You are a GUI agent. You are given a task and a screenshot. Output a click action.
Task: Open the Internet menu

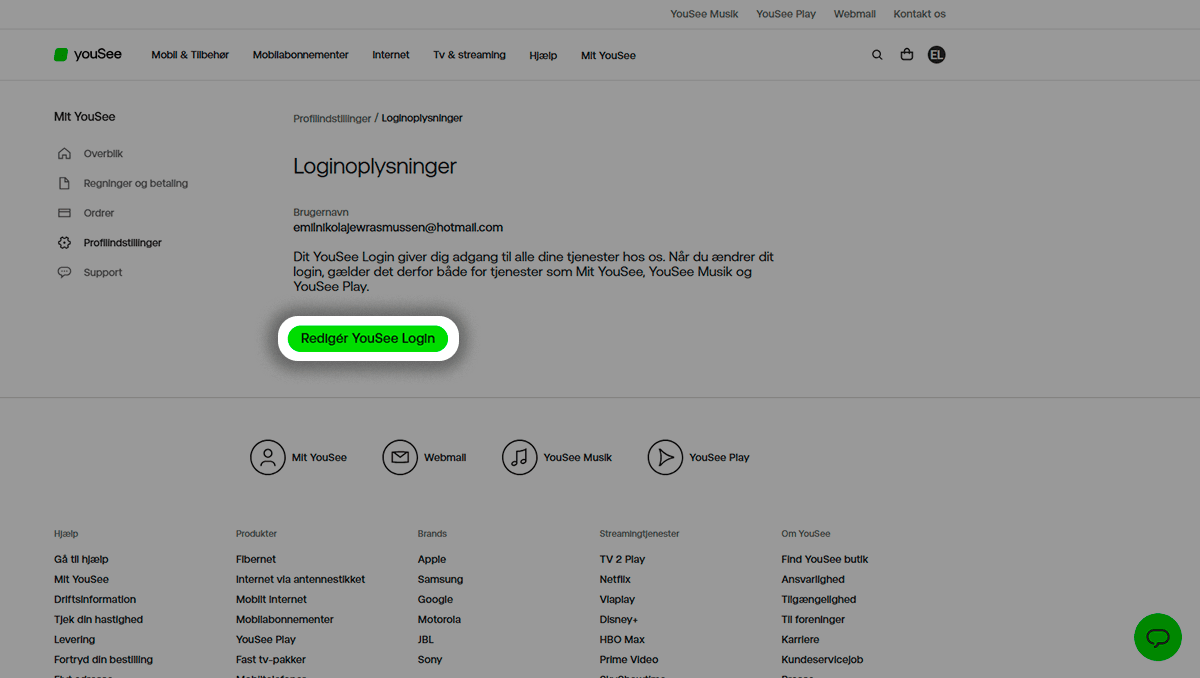point(391,55)
